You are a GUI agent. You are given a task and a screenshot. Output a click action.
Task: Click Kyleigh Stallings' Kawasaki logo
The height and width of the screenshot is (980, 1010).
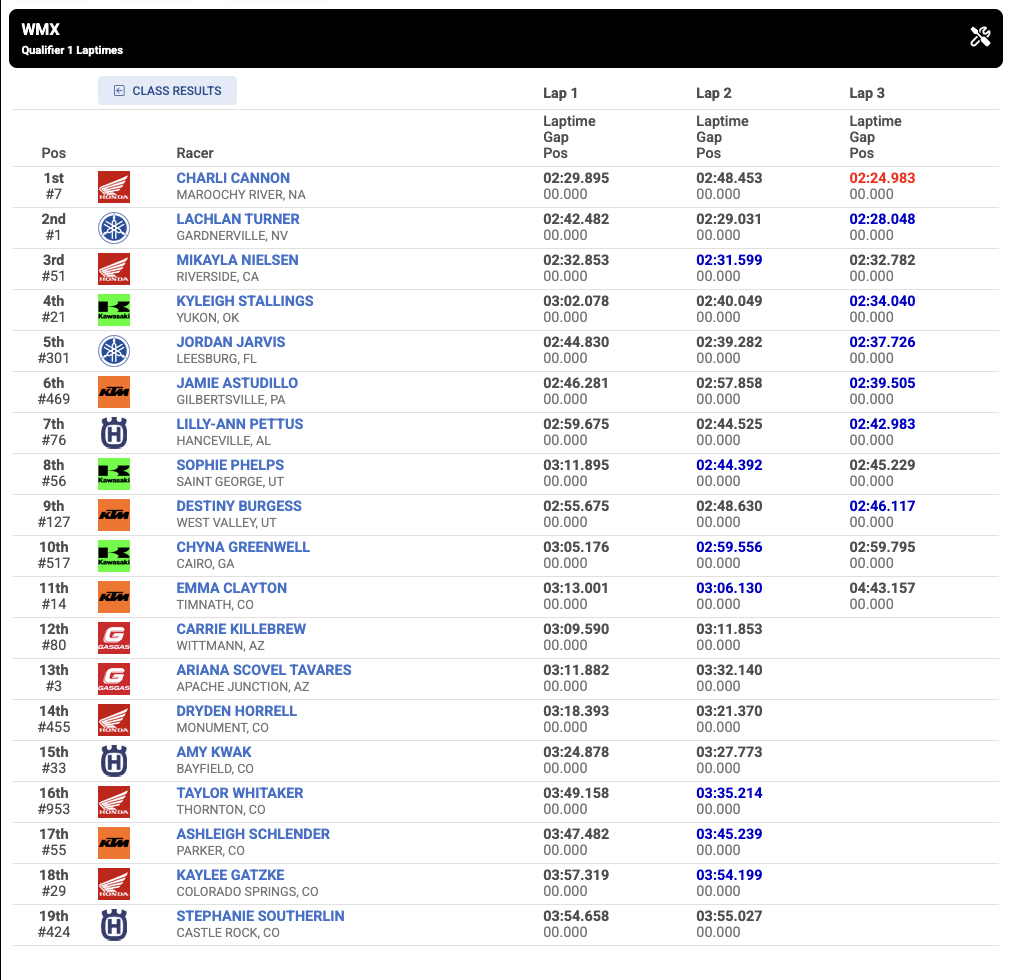click(114, 310)
